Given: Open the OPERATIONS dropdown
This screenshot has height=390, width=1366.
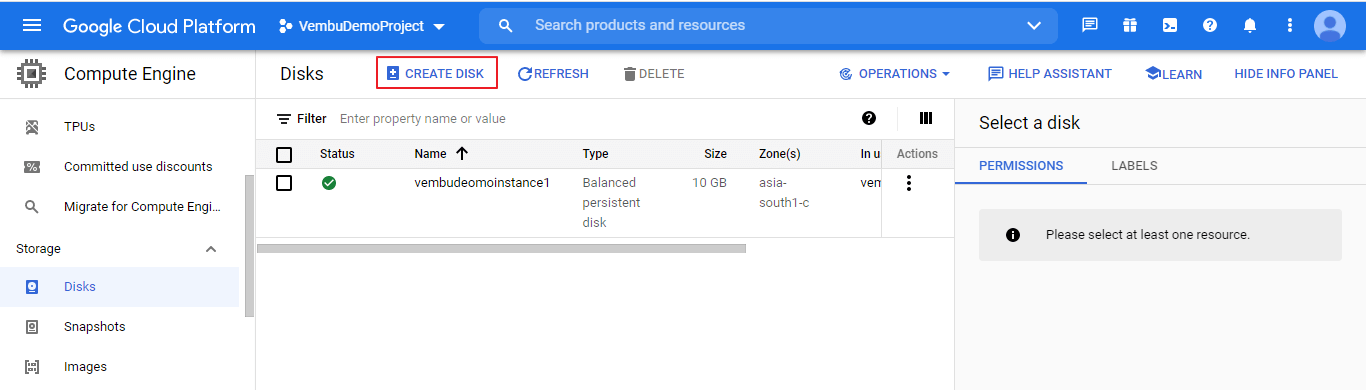Looking at the screenshot, I should 894,74.
